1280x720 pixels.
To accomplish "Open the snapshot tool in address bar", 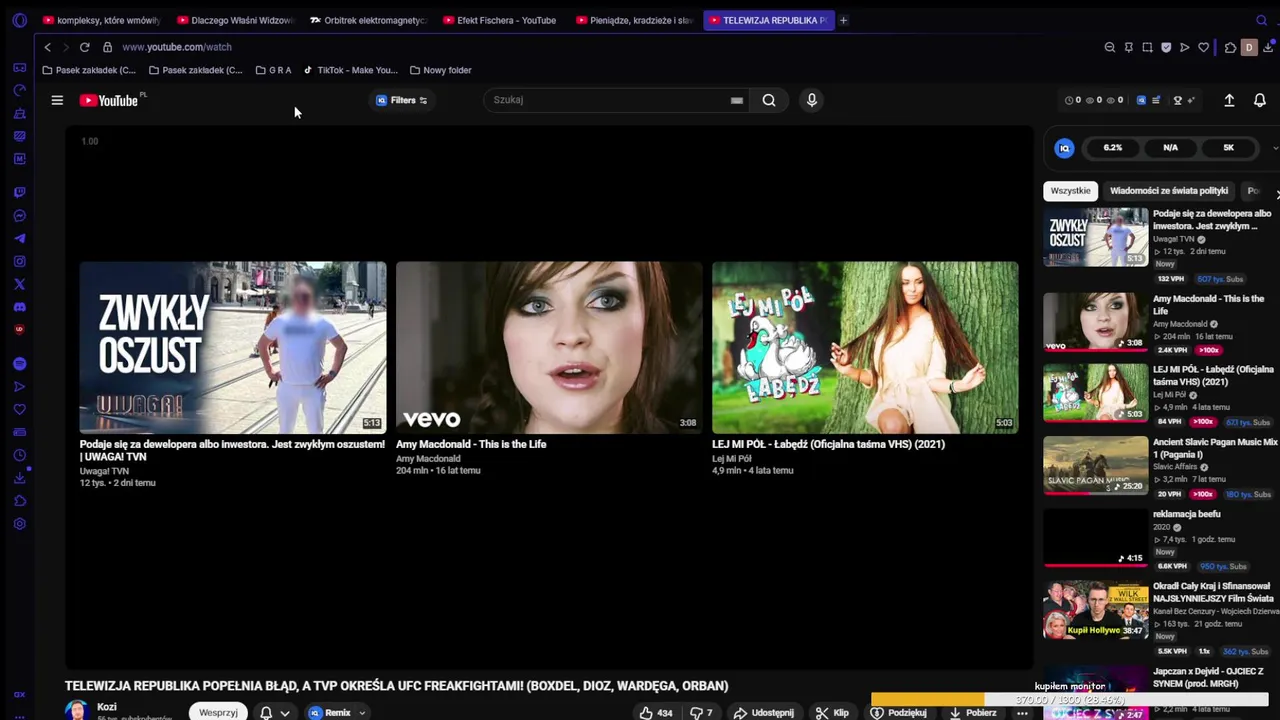I will [x=1147, y=47].
